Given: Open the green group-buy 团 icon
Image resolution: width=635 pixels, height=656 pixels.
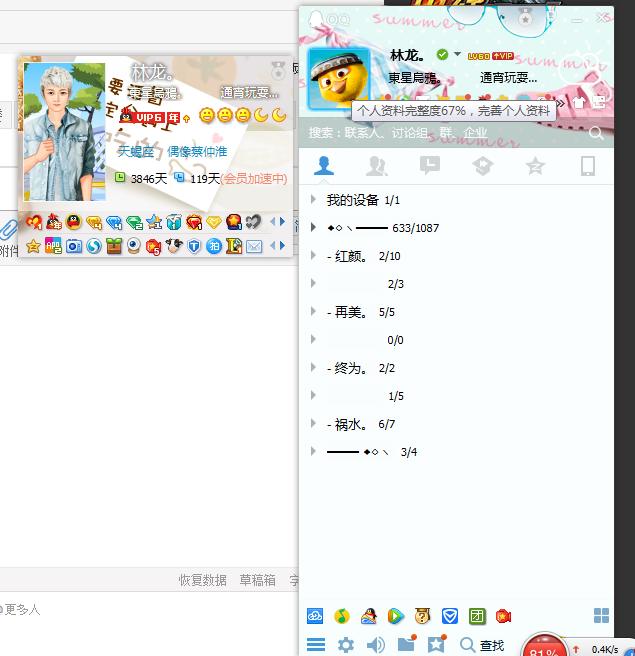Looking at the screenshot, I should click(477, 616).
